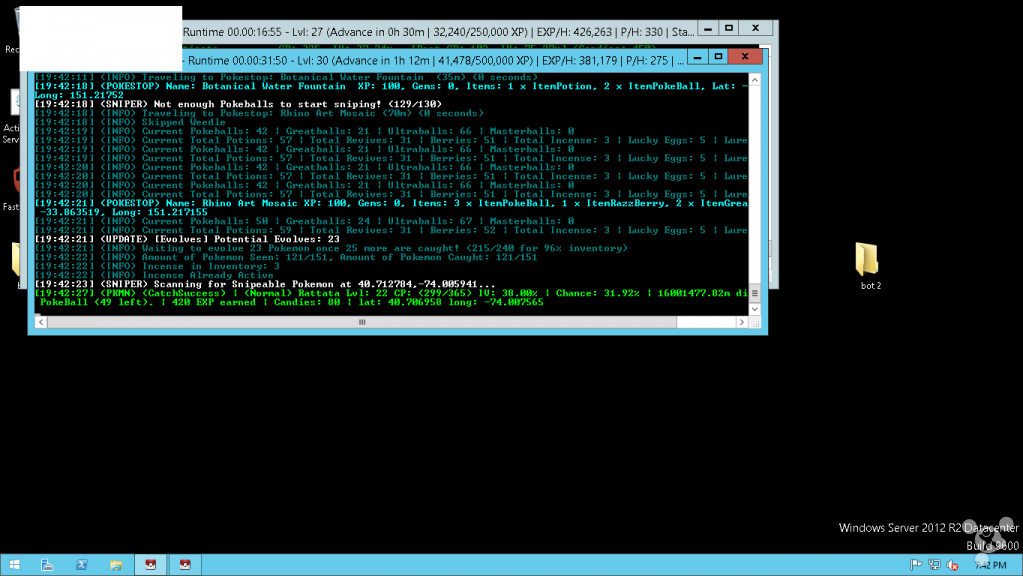Click the horizontal scrollbar thumb in the console
The width and height of the screenshot is (1023, 576).
click(x=362, y=322)
